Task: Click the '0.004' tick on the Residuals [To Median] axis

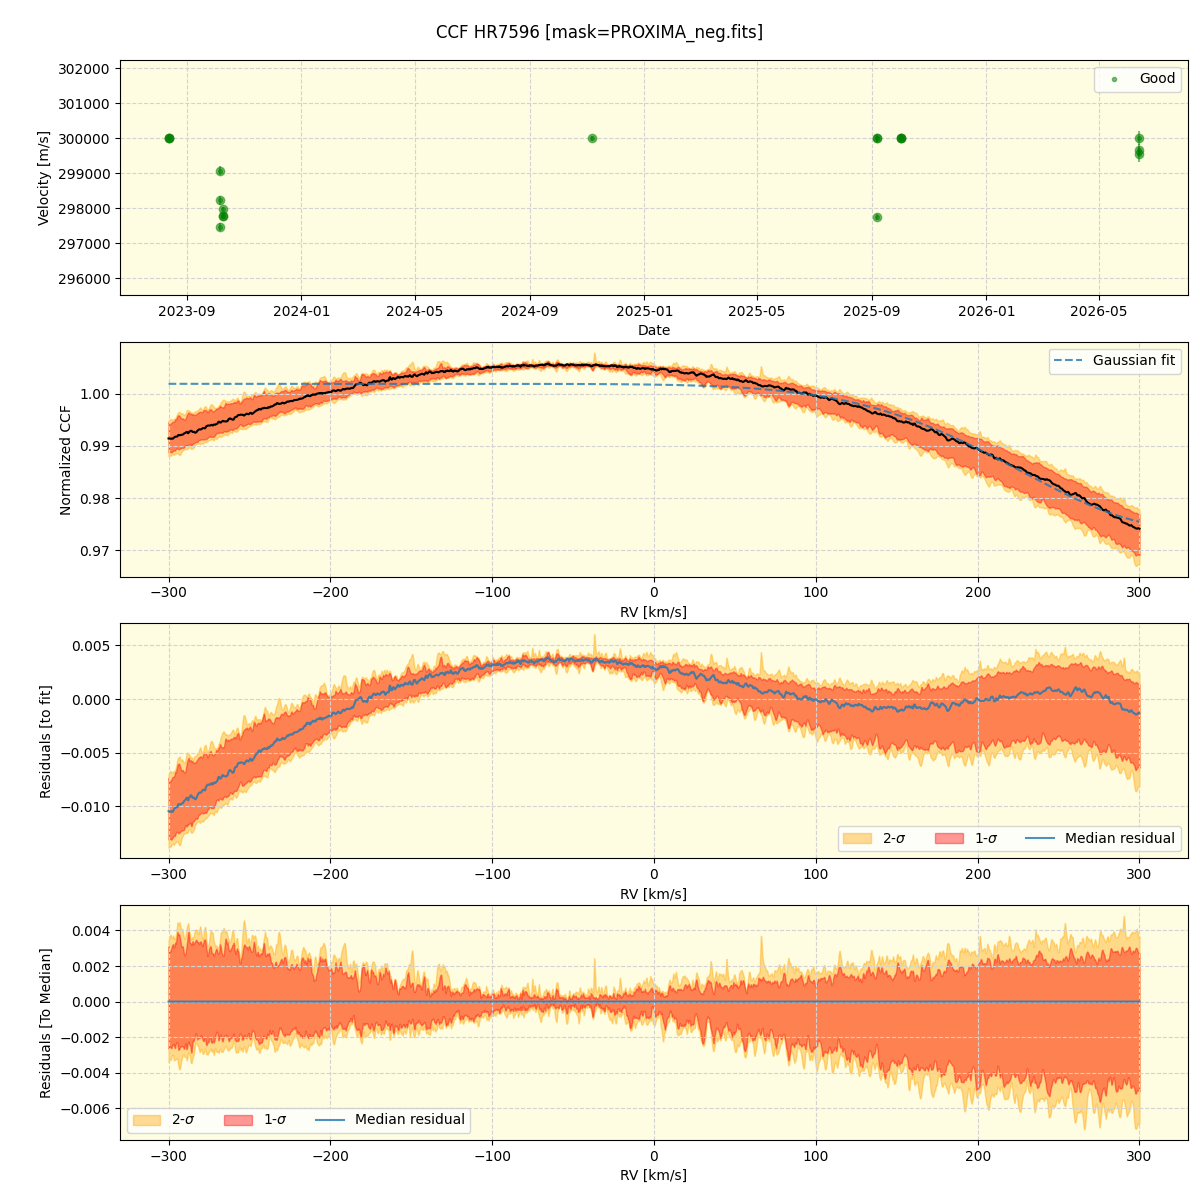Action: (92, 931)
